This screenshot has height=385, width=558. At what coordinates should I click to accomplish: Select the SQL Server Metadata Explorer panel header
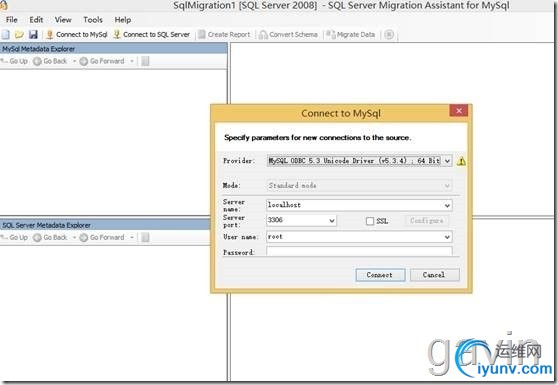pyautogui.click(x=105, y=225)
